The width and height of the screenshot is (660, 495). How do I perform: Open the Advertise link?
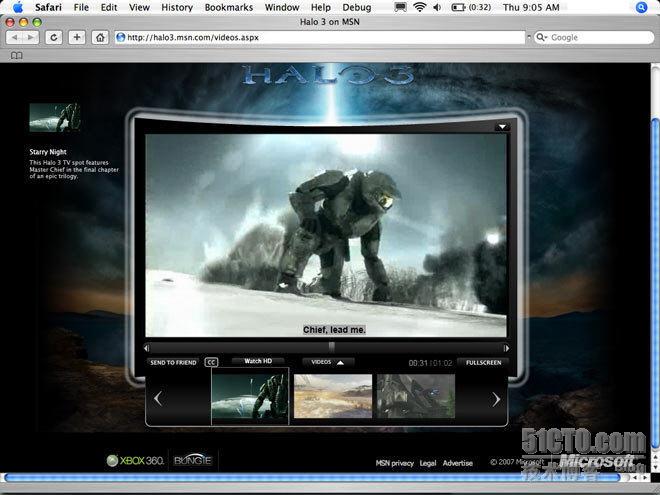coord(458,463)
